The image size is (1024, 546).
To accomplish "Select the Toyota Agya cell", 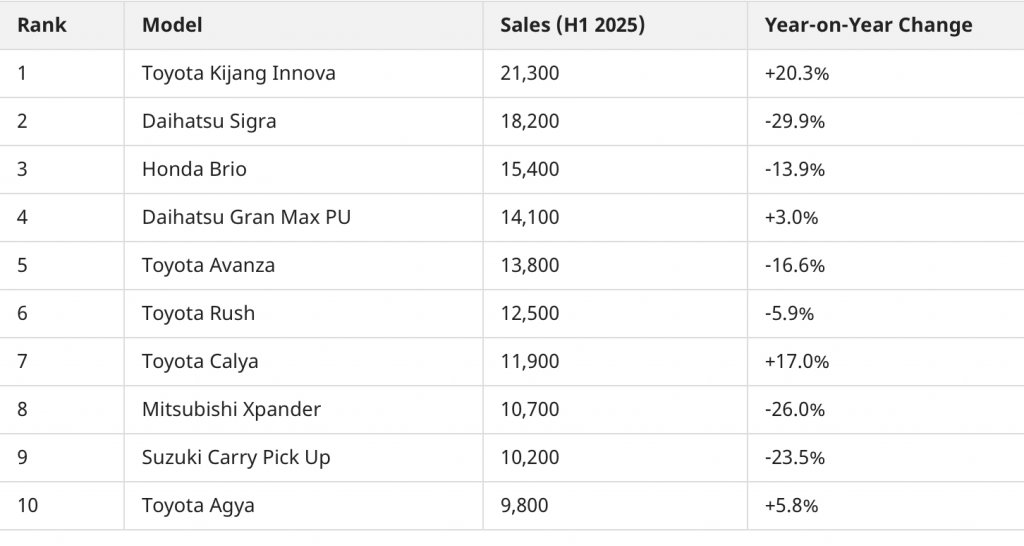I will click(x=198, y=505).
